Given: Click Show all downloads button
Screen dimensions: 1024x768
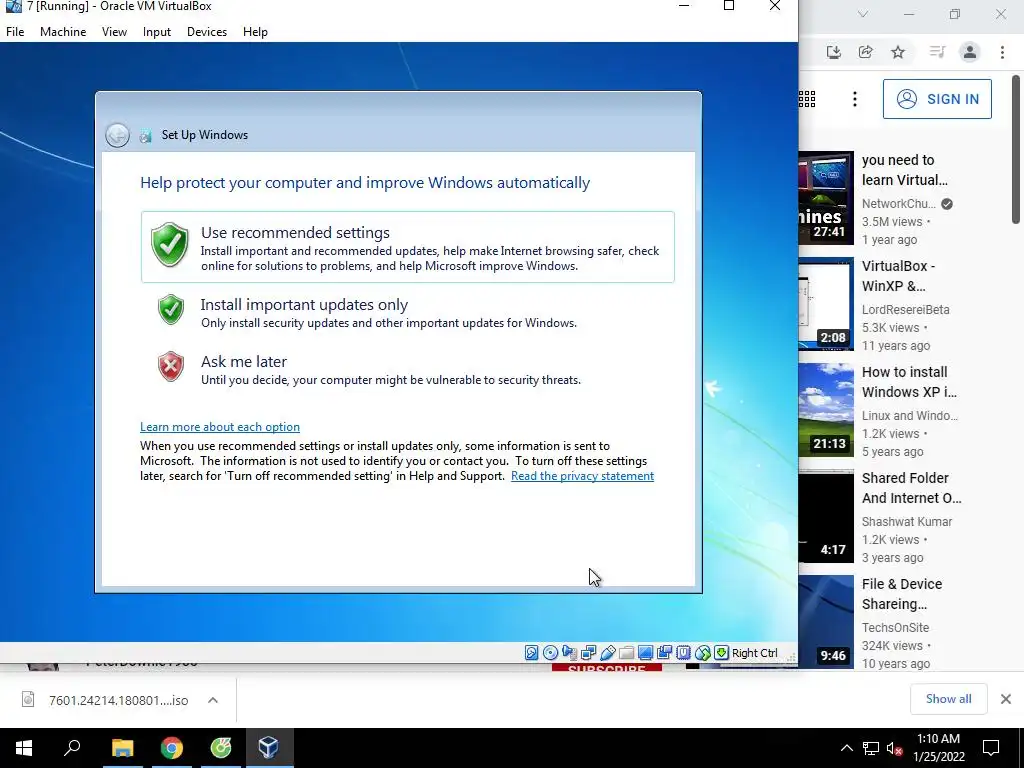Looking at the screenshot, I should click(948, 699).
